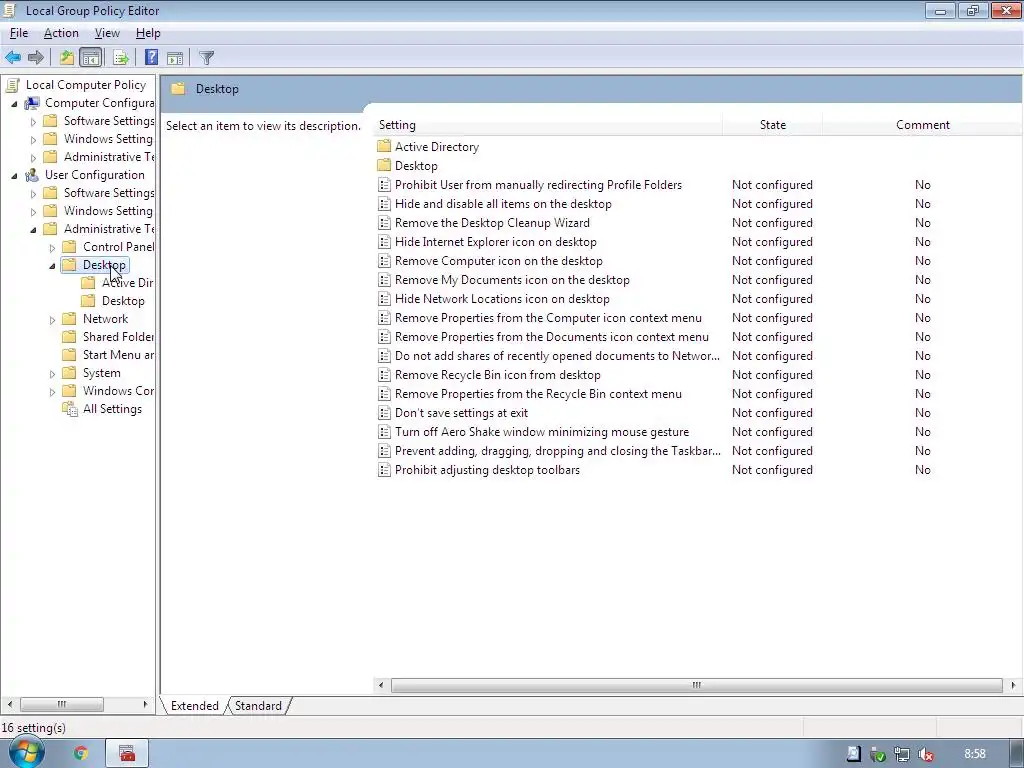This screenshot has width=1024, height=768.
Task: Go up one level with folder-up icon
Action: [x=67, y=57]
